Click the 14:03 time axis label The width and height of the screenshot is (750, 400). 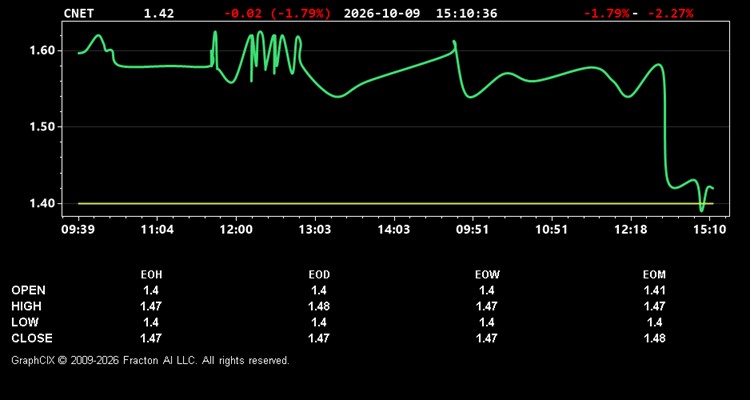(394, 230)
